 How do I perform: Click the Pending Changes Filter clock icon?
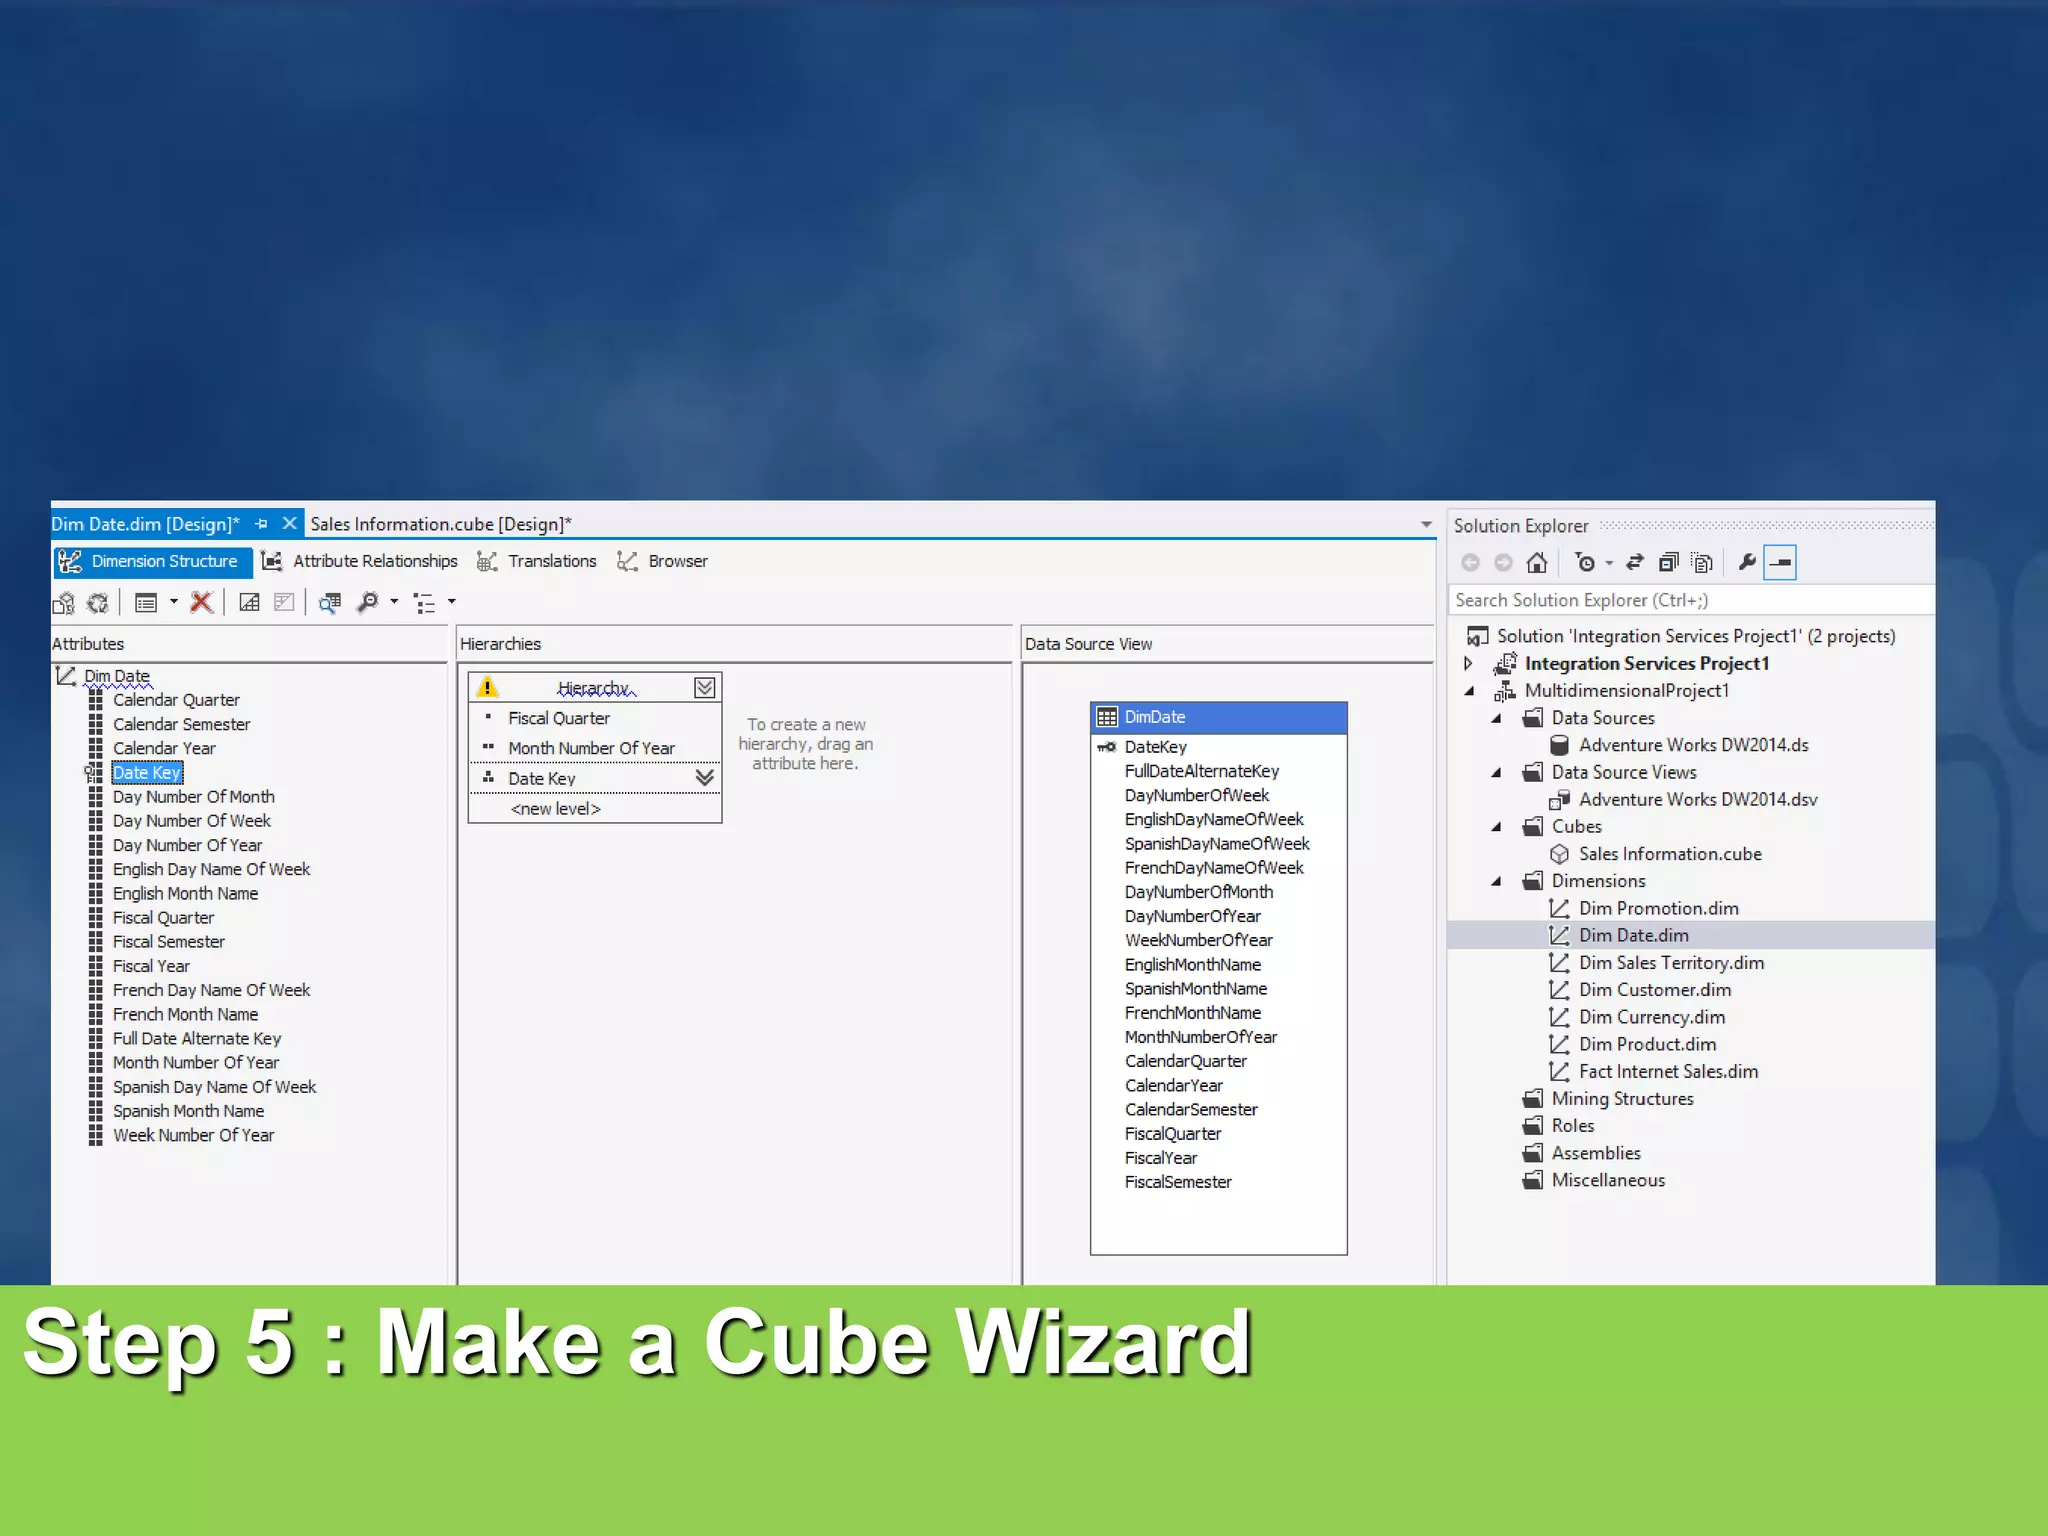pyautogui.click(x=1585, y=563)
